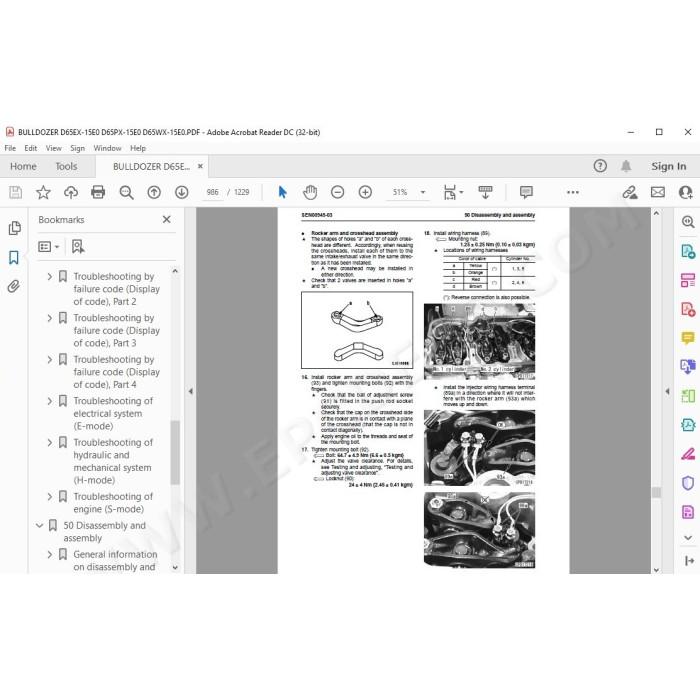The width and height of the screenshot is (700, 700).
Task: Open the yellow Comment tool in right pane
Action: tap(688, 338)
